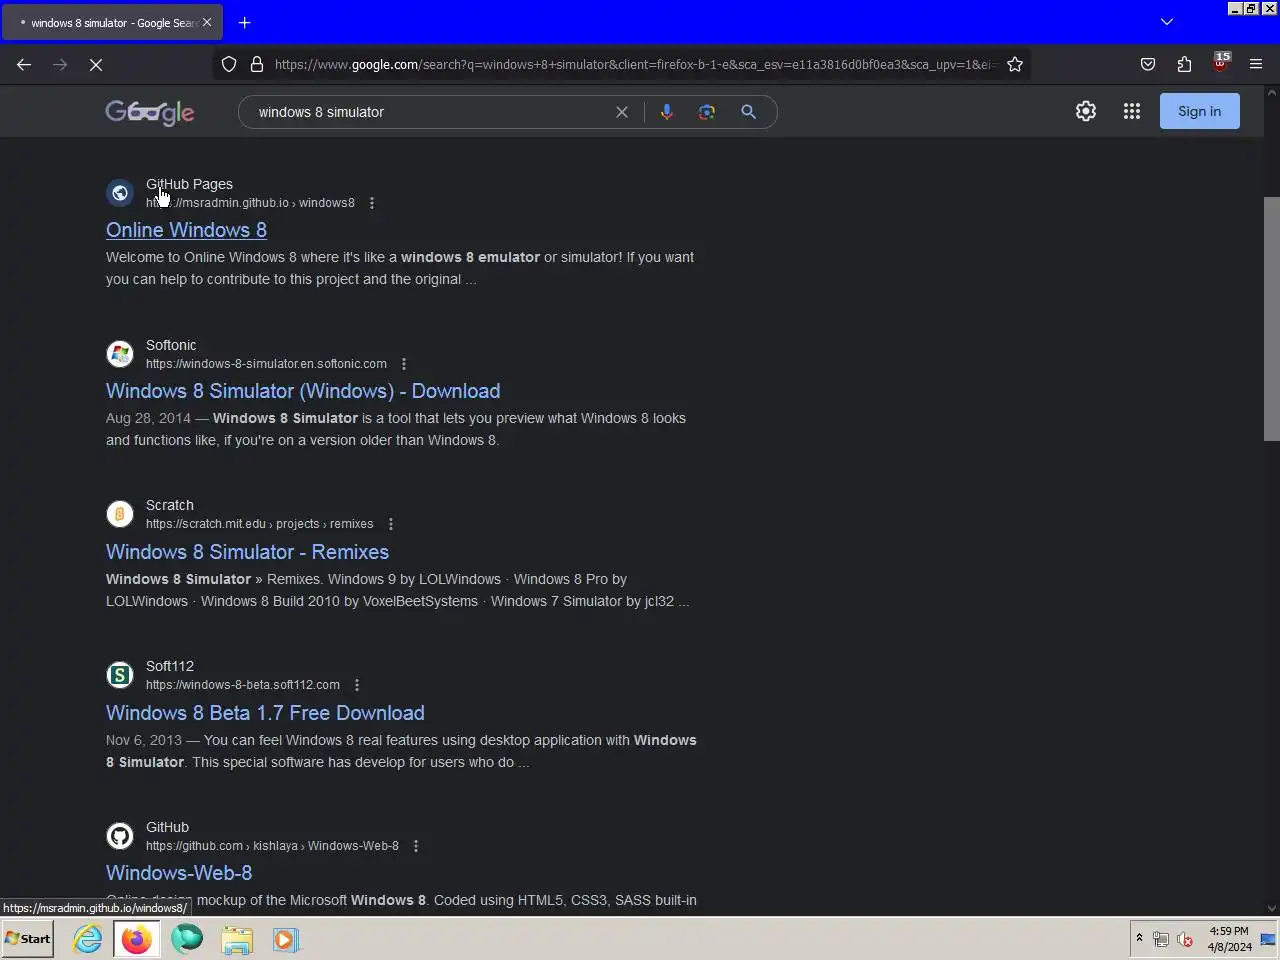Click the GitHub octocat favicon

tap(120, 836)
